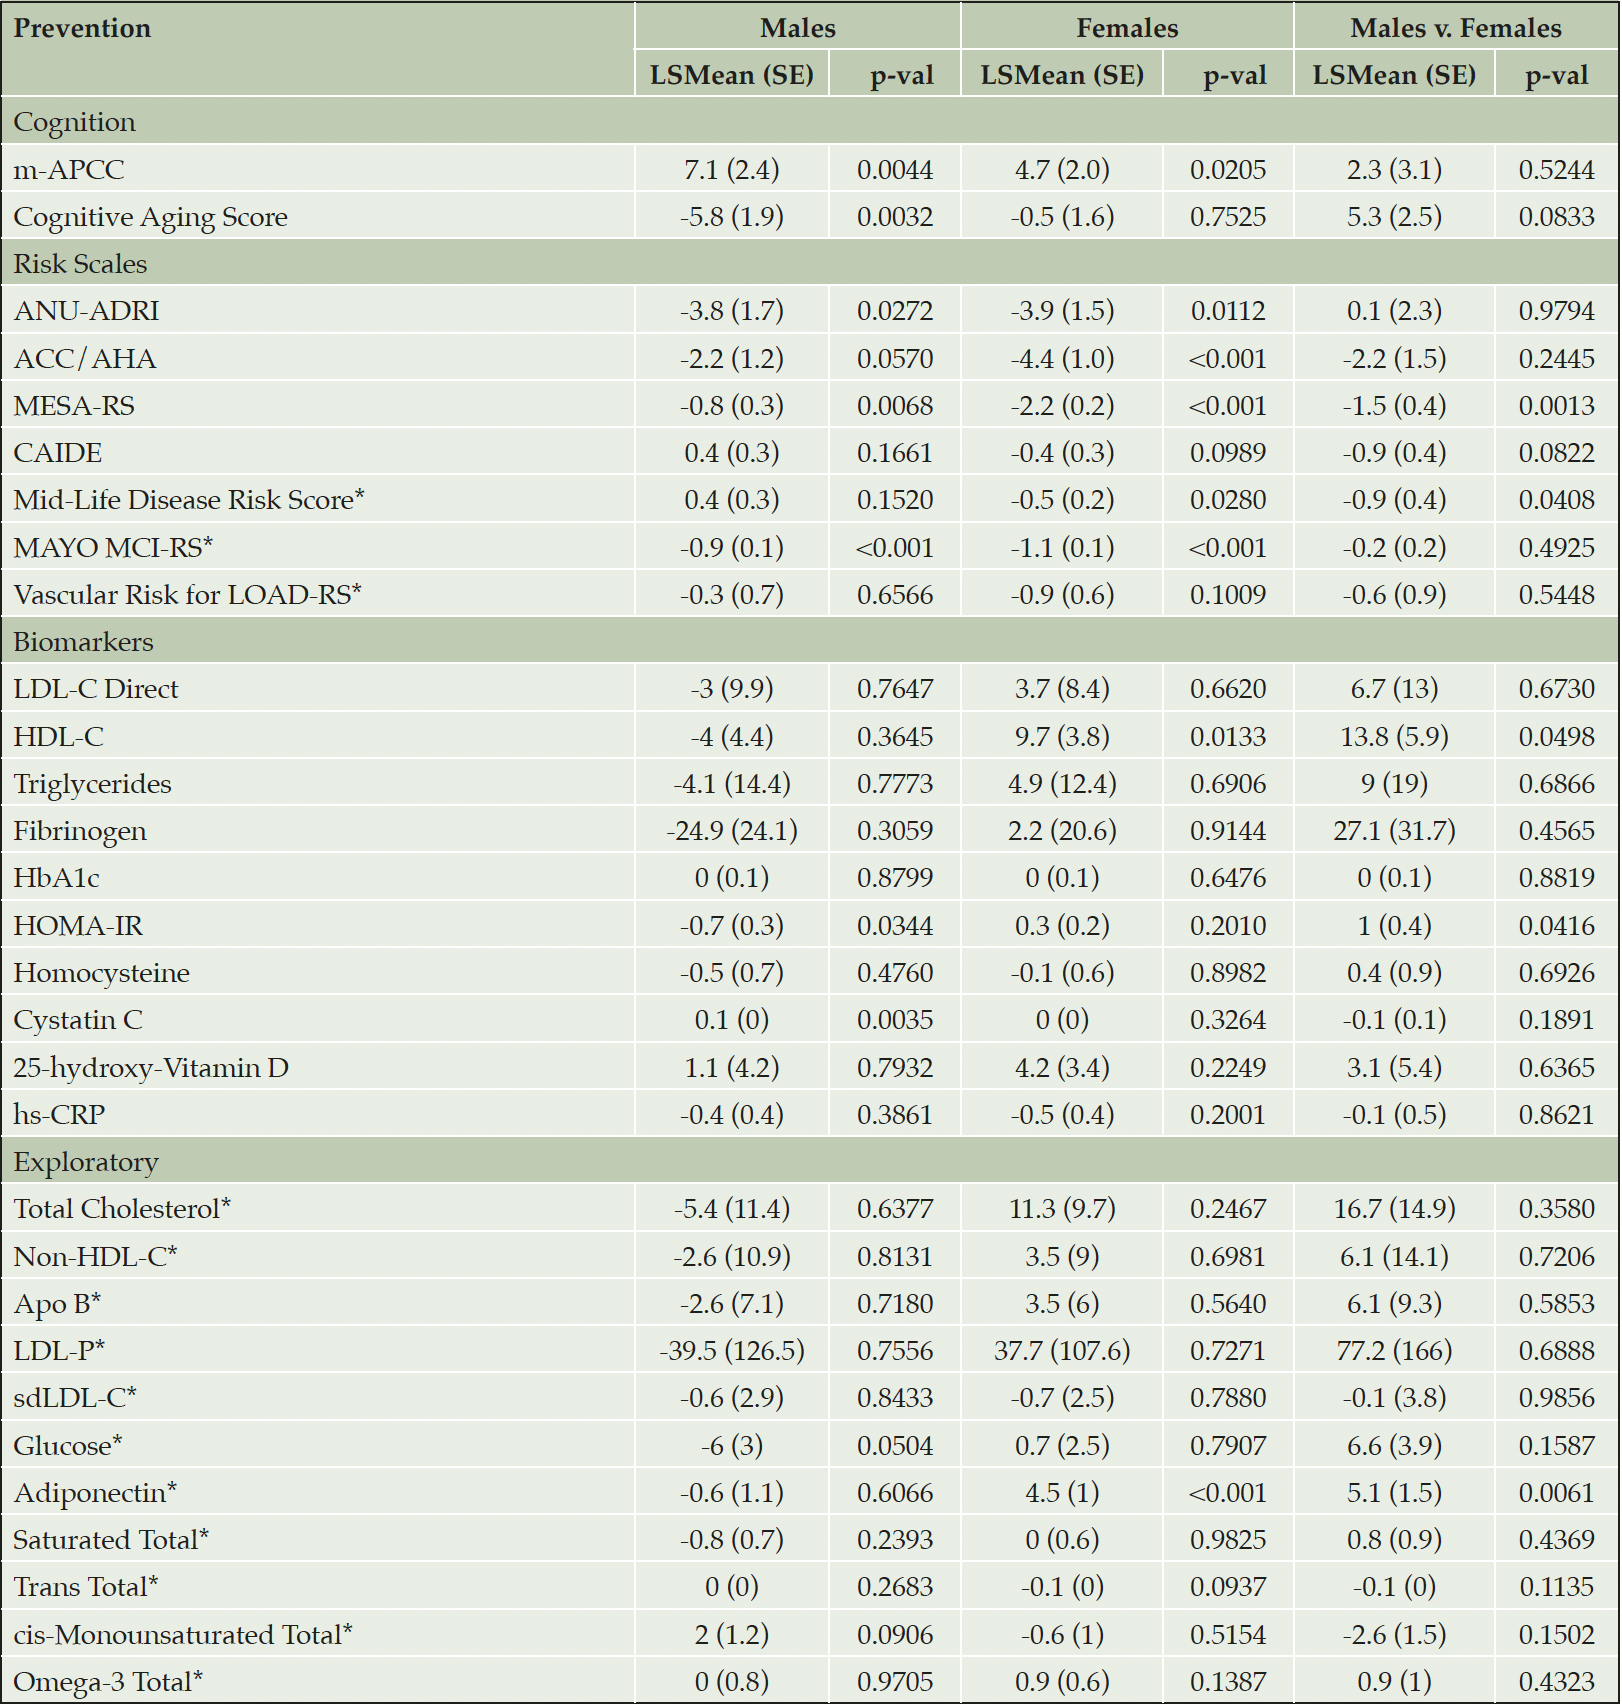Select the Biomarkers section heading

[x=83, y=641]
